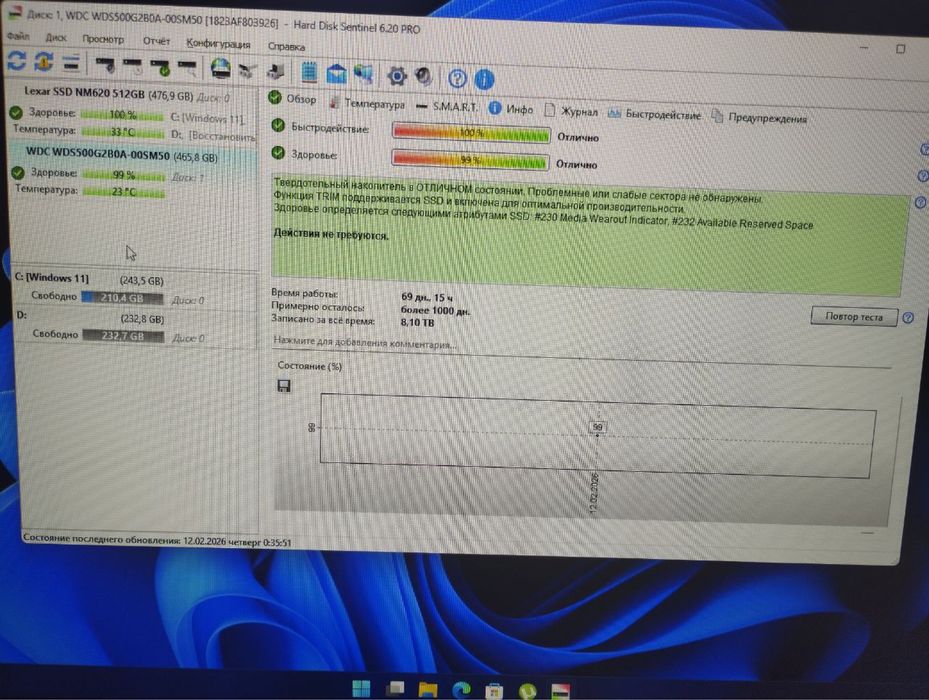Open settings via the blue gear icon
The image size is (929, 700).
pos(396,76)
